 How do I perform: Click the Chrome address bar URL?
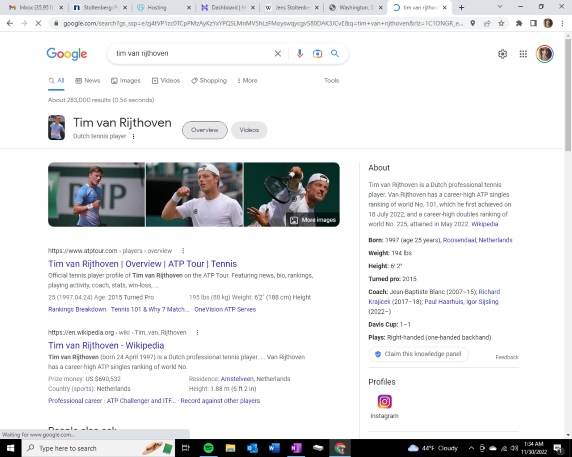pos(263,23)
